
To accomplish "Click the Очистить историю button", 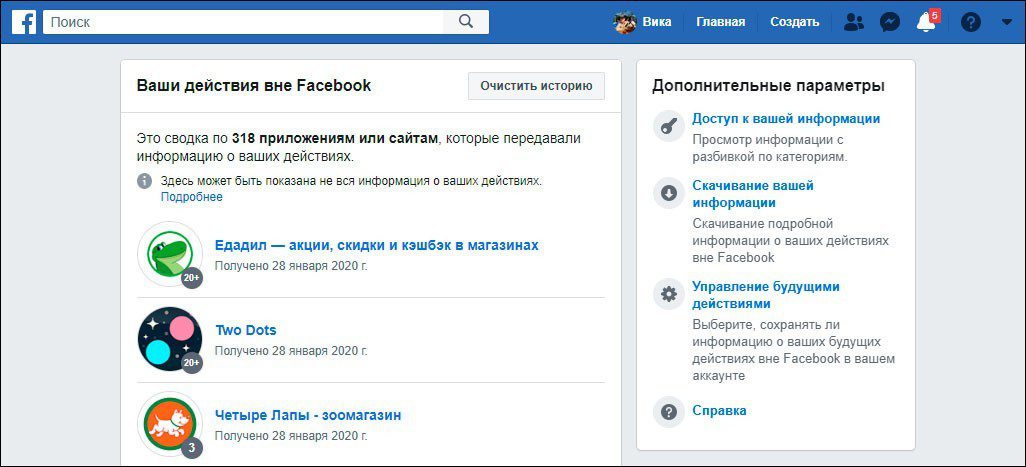I will [x=537, y=86].
